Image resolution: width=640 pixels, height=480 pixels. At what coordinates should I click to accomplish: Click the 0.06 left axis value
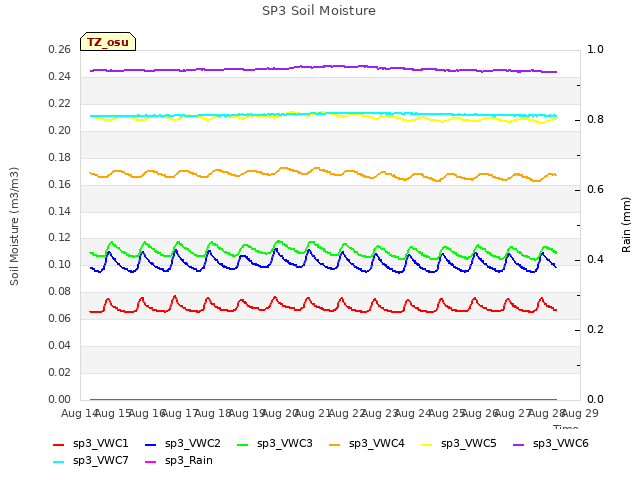pyautogui.click(x=60, y=318)
